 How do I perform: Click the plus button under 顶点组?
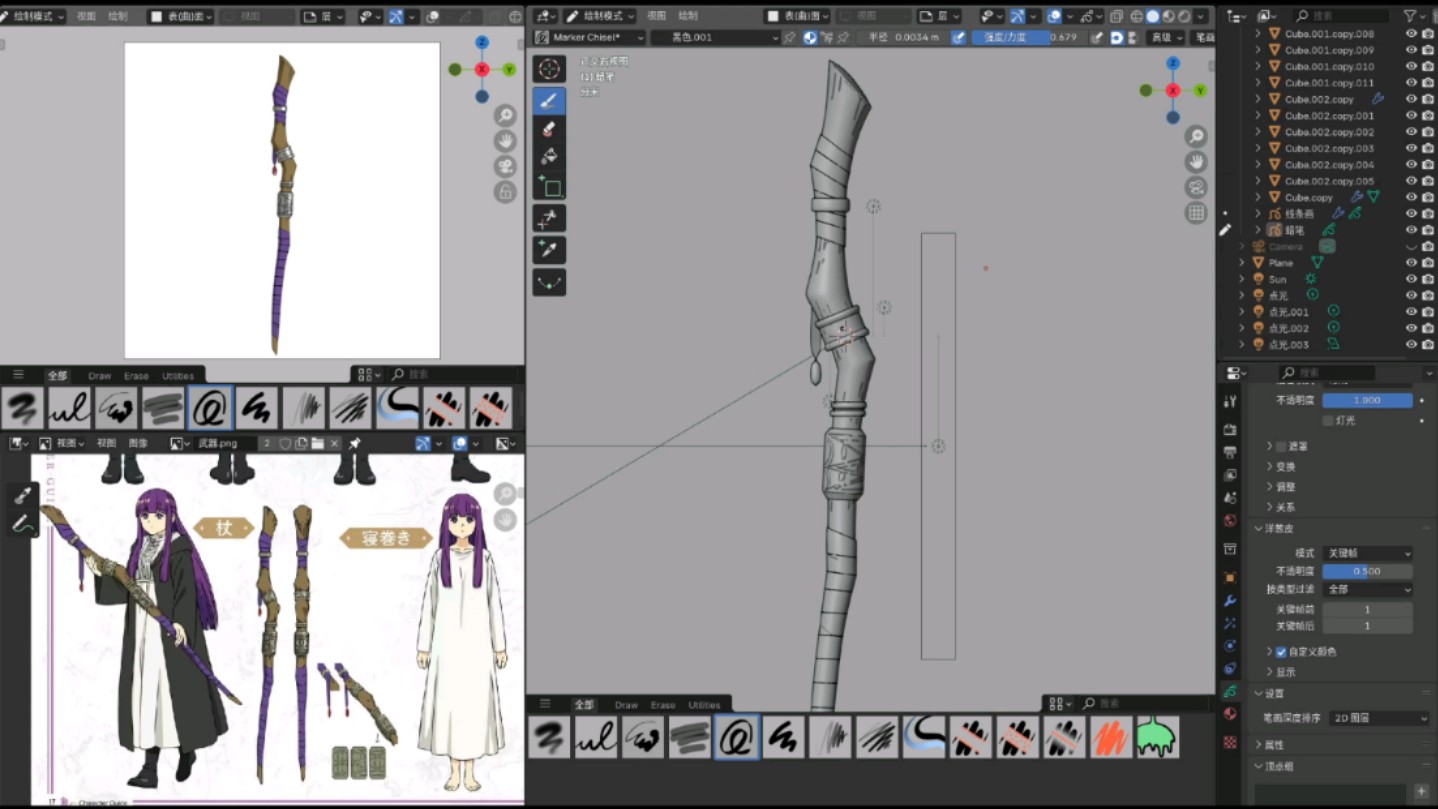(1421, 791)
